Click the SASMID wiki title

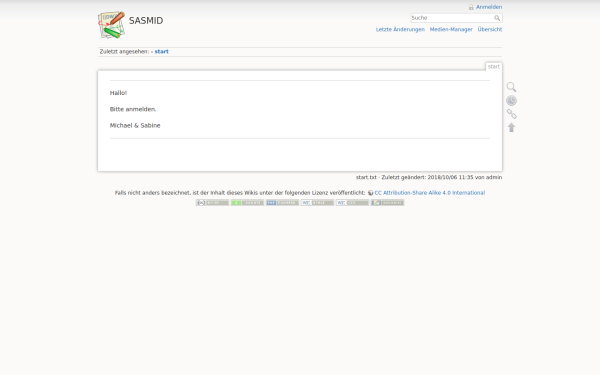coord(146,21)
